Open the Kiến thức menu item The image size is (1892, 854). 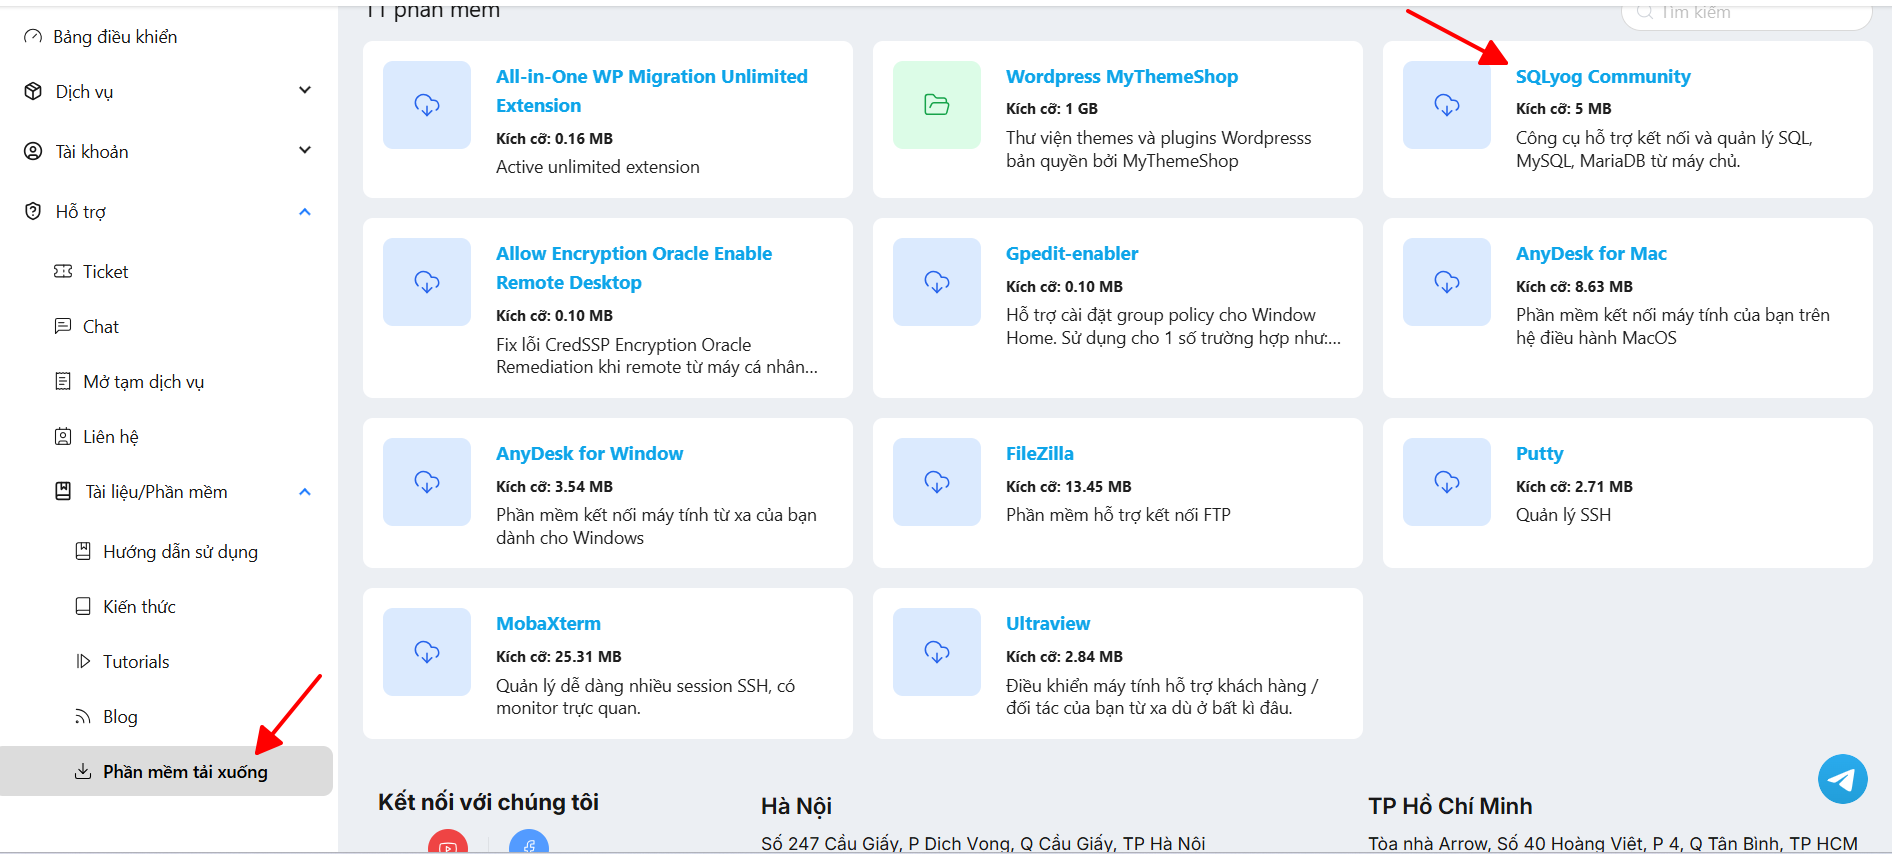click(139, 606)
